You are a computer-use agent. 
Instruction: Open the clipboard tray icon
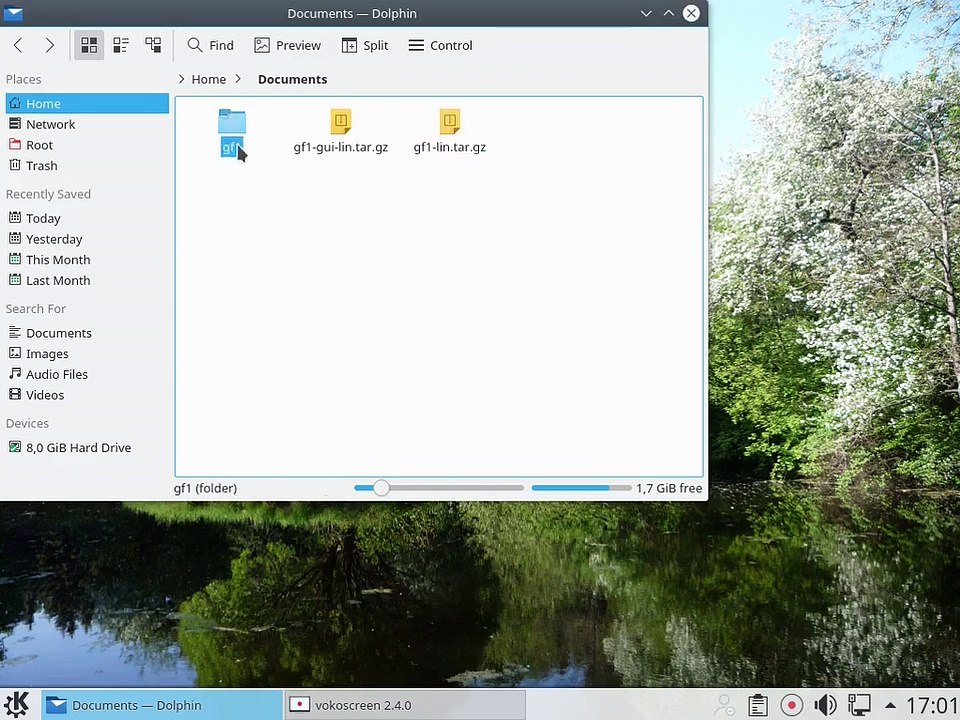coord(758,705)
